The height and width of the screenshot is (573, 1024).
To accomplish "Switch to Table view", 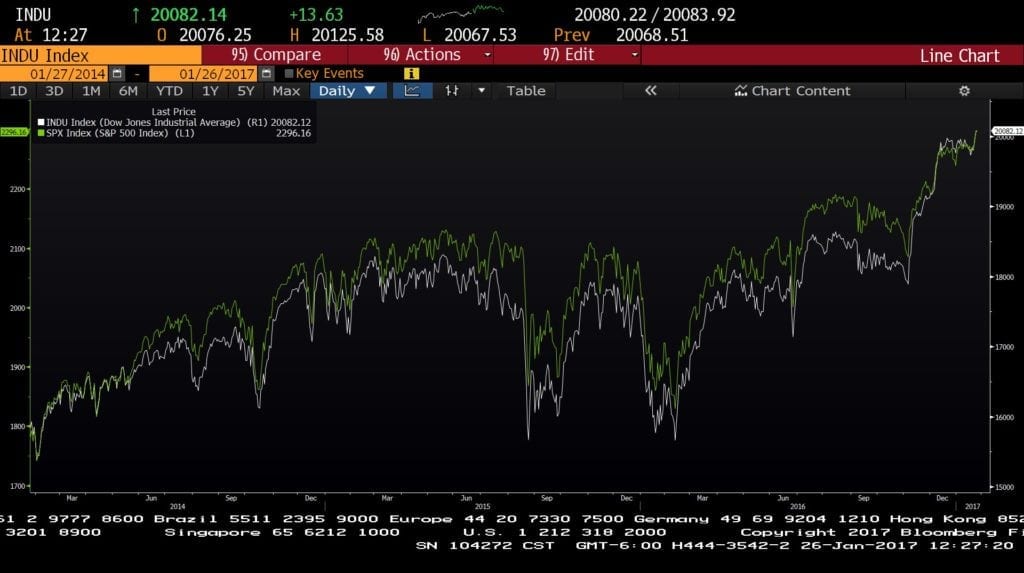I will pos(526,91).
